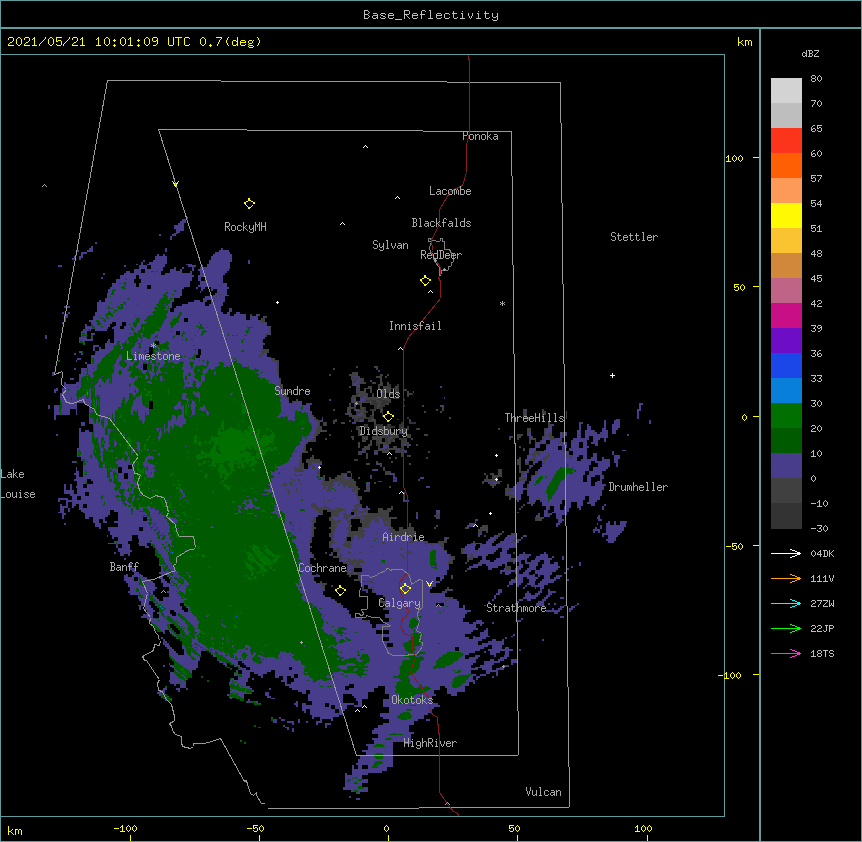Click the dBZ legend heading

pyautogui.click(x=810, y=54)
